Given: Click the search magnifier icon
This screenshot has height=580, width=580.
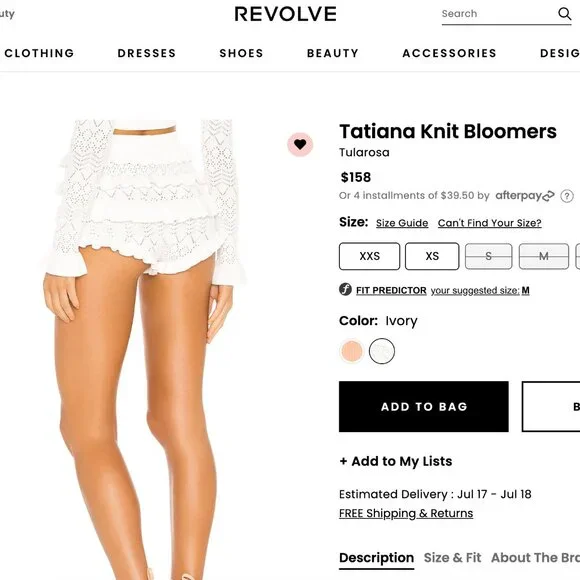Looking at the screenshot, I should point(564,14).
